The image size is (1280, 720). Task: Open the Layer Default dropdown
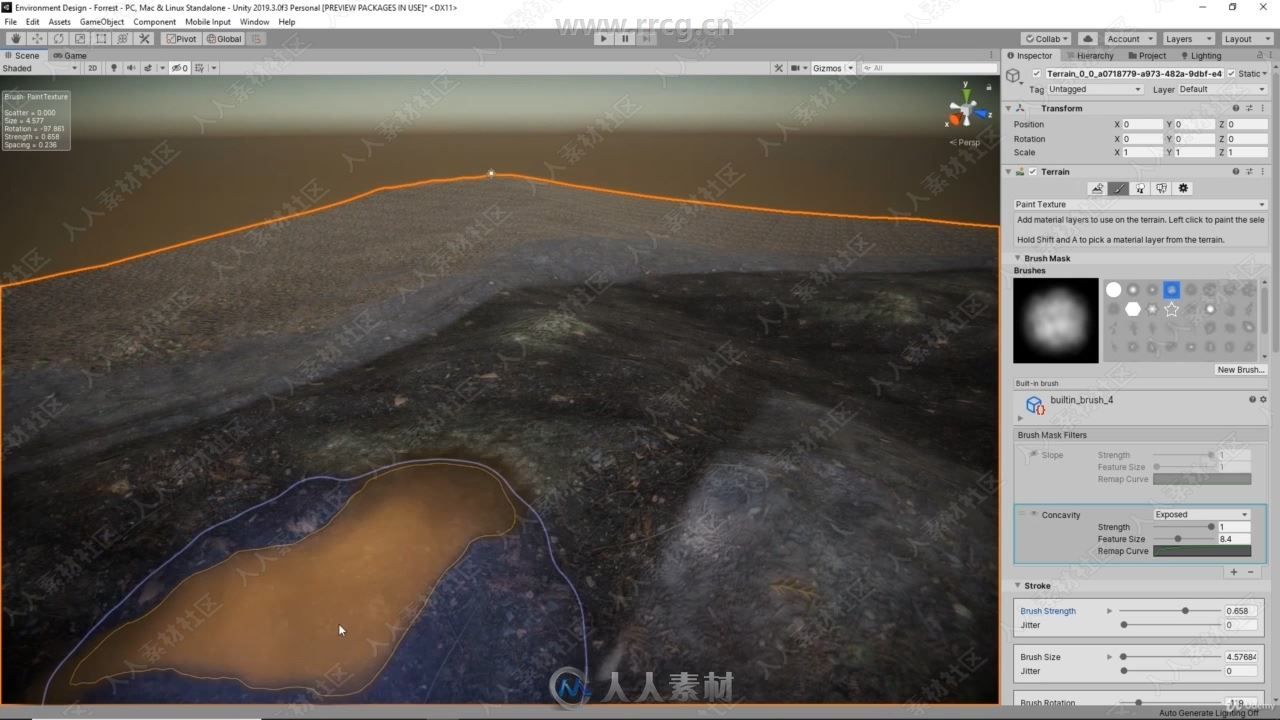(x=1223, y=89)
